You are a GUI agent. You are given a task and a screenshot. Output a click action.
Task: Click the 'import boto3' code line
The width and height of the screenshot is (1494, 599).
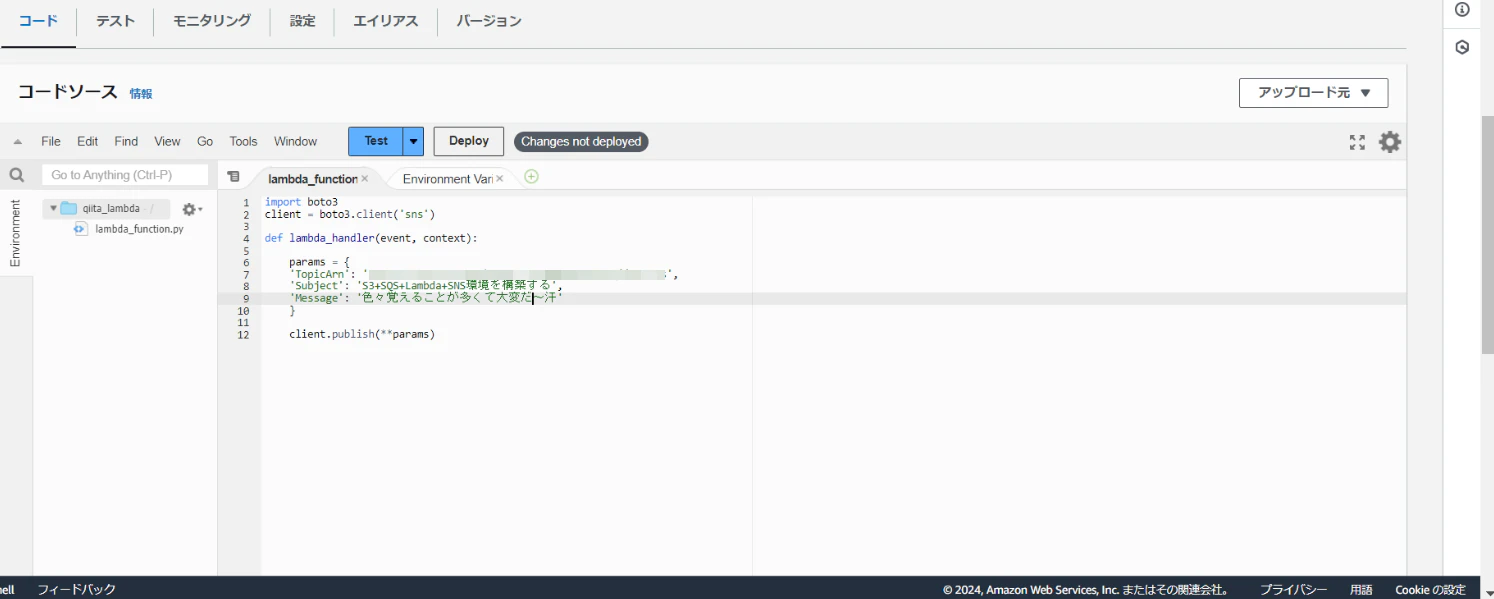click(x=301, y=203)
